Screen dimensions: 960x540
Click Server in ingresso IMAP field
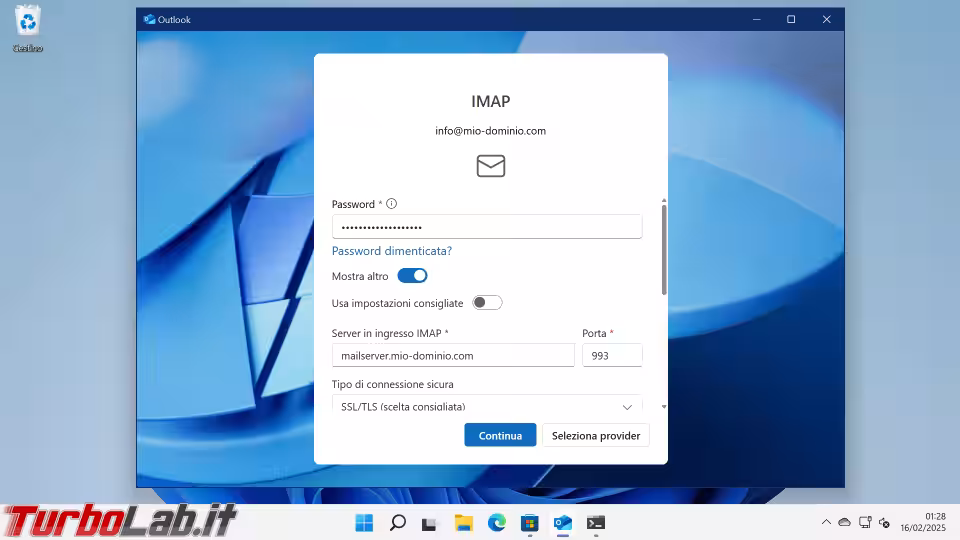453,355
